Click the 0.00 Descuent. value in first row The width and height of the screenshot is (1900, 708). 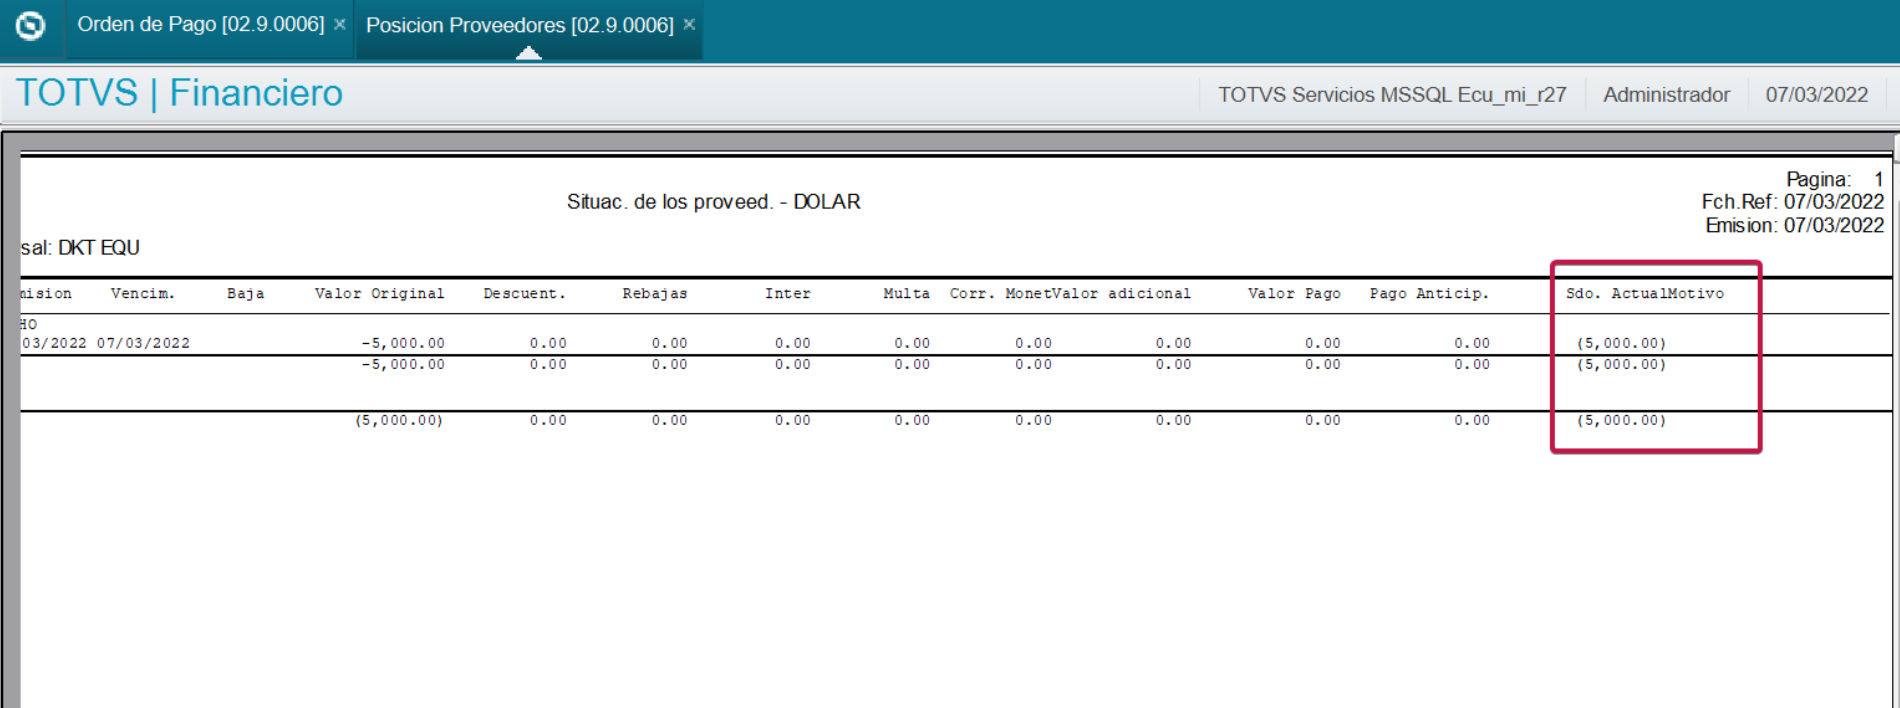(x=548, y=343)
